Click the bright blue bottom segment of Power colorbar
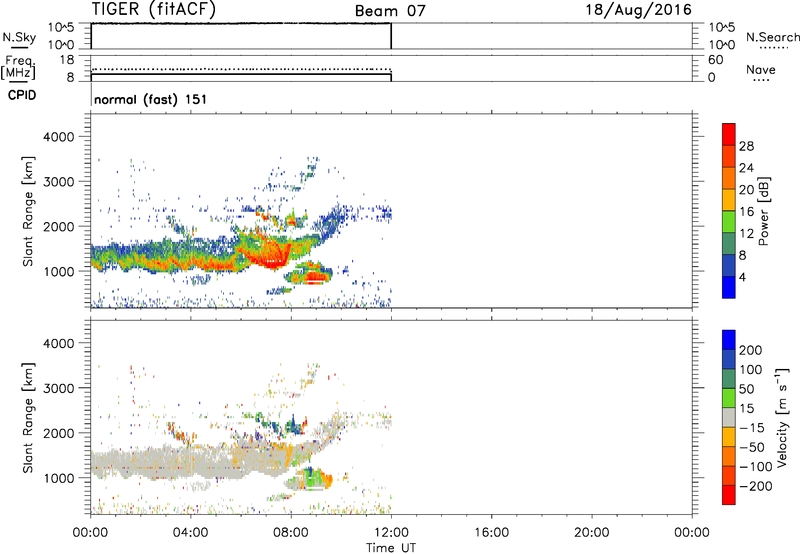800x554 pixels. [x=729, y=287]
